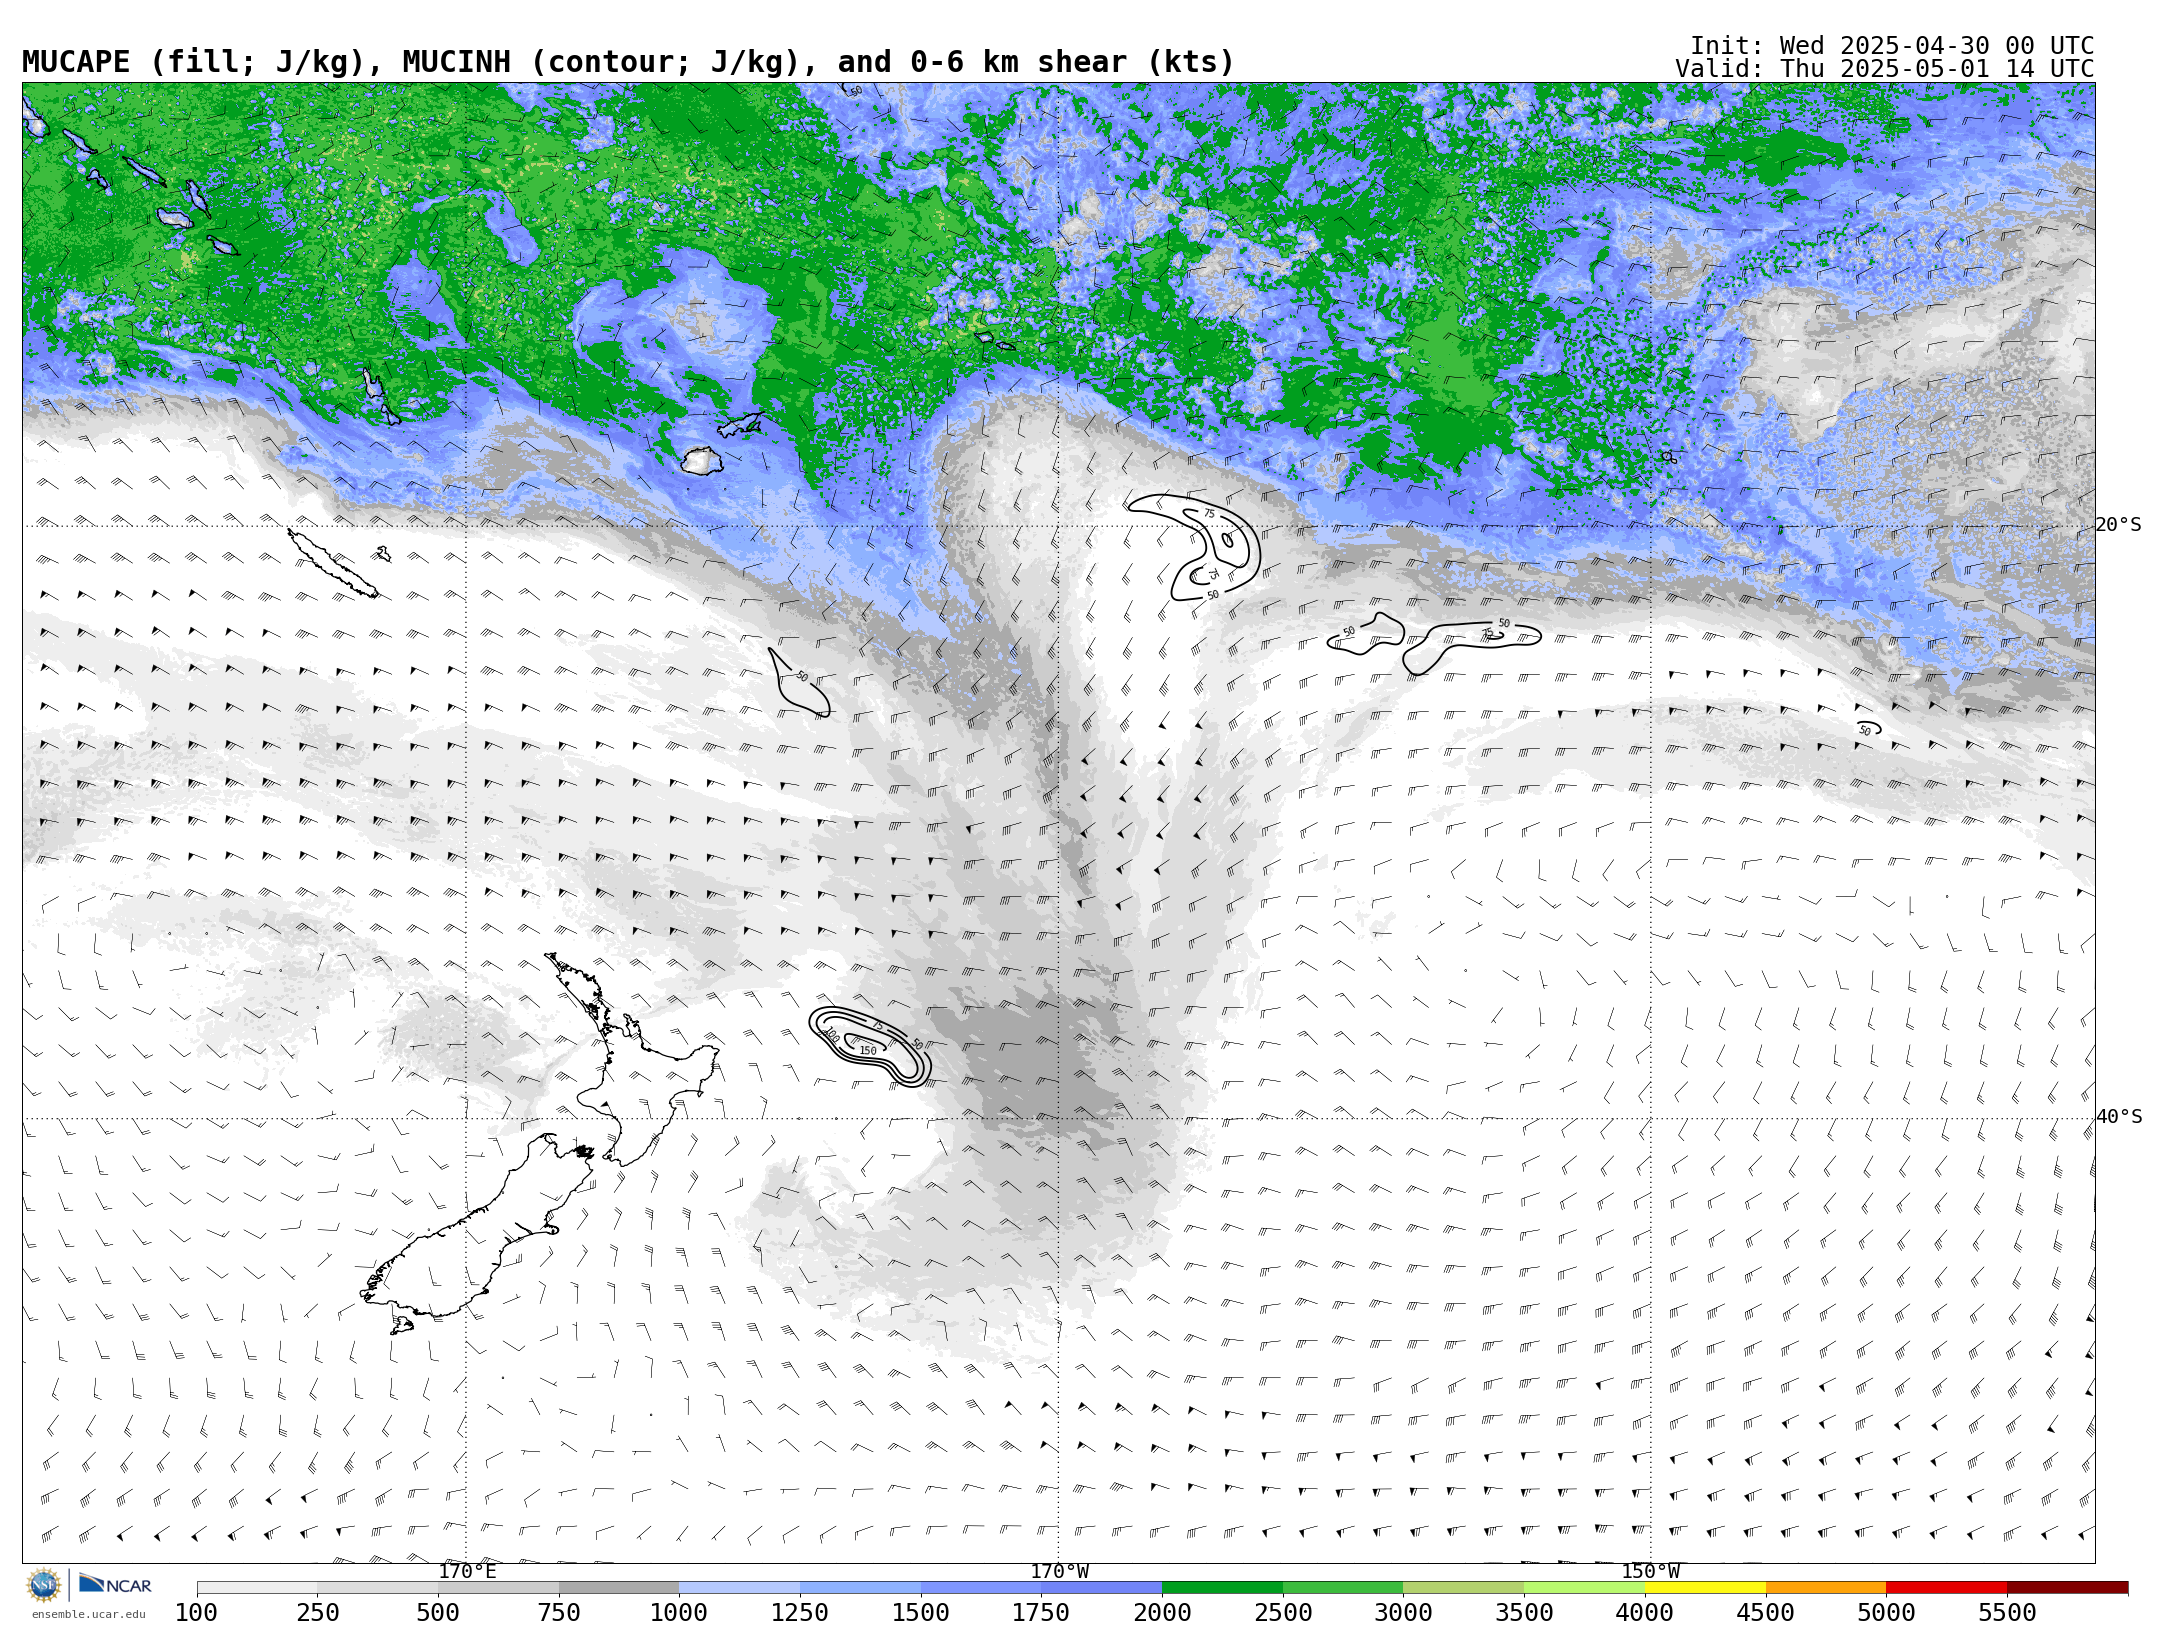Click the 250 color bar label

[x=317, y=1612]
